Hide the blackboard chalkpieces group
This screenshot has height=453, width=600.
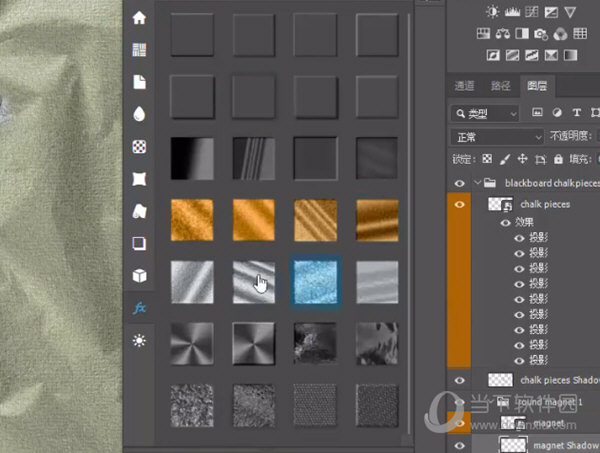[x=460, y=183]
